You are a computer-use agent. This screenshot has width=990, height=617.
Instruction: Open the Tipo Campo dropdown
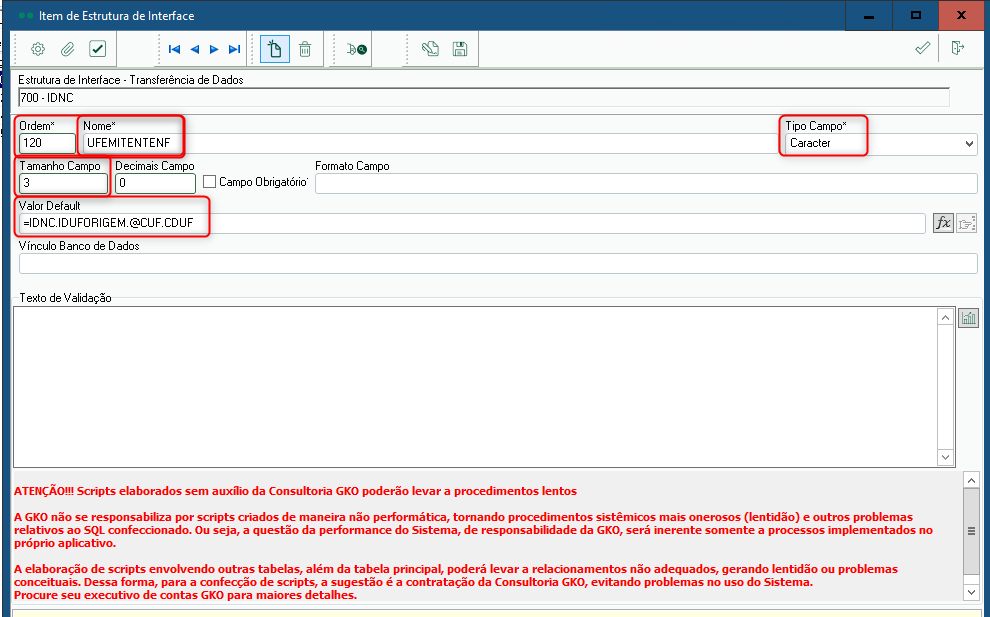(969, 144)
